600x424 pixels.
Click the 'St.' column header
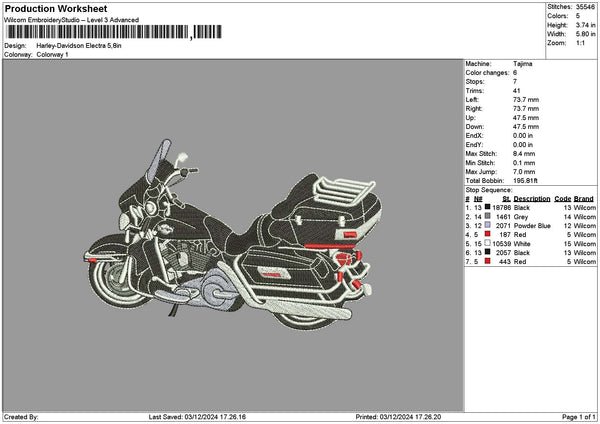(506, 199)
